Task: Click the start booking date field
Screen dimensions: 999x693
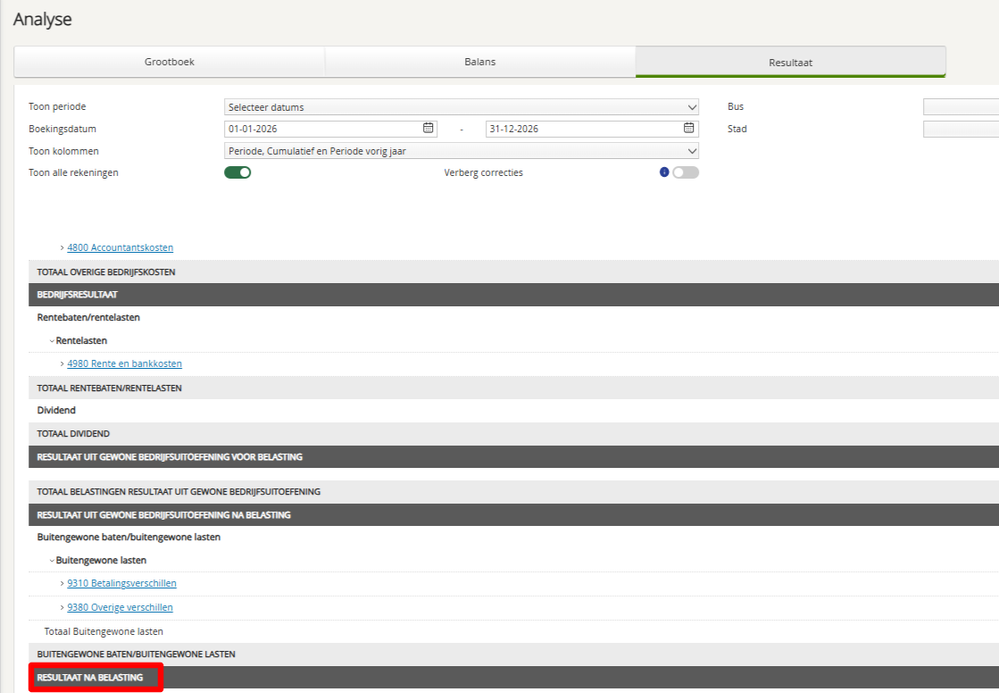Action: click(331, 129)
